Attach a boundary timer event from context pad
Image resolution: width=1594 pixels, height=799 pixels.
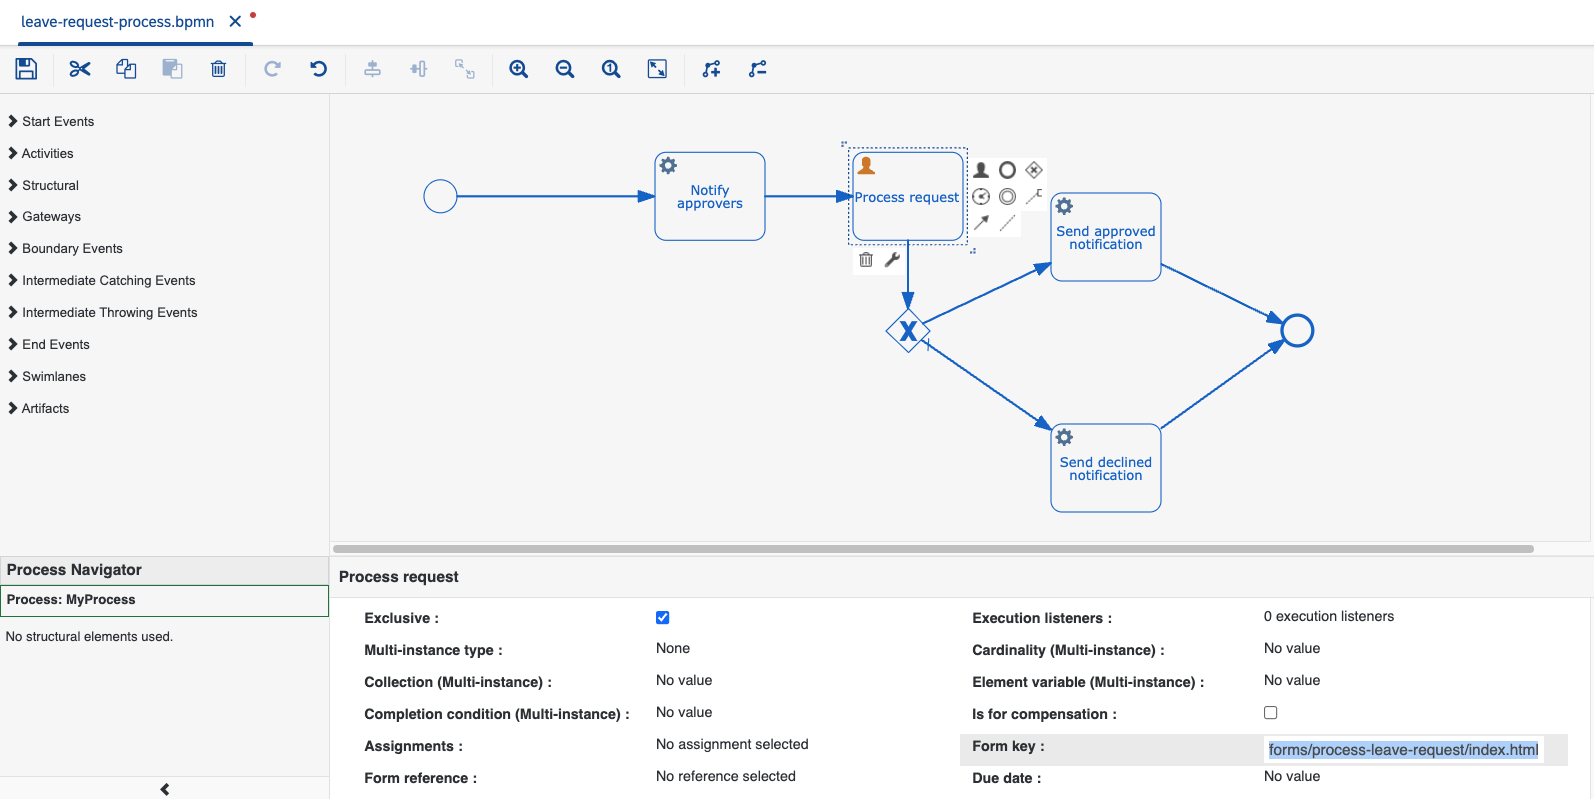[x=981, y=197]
